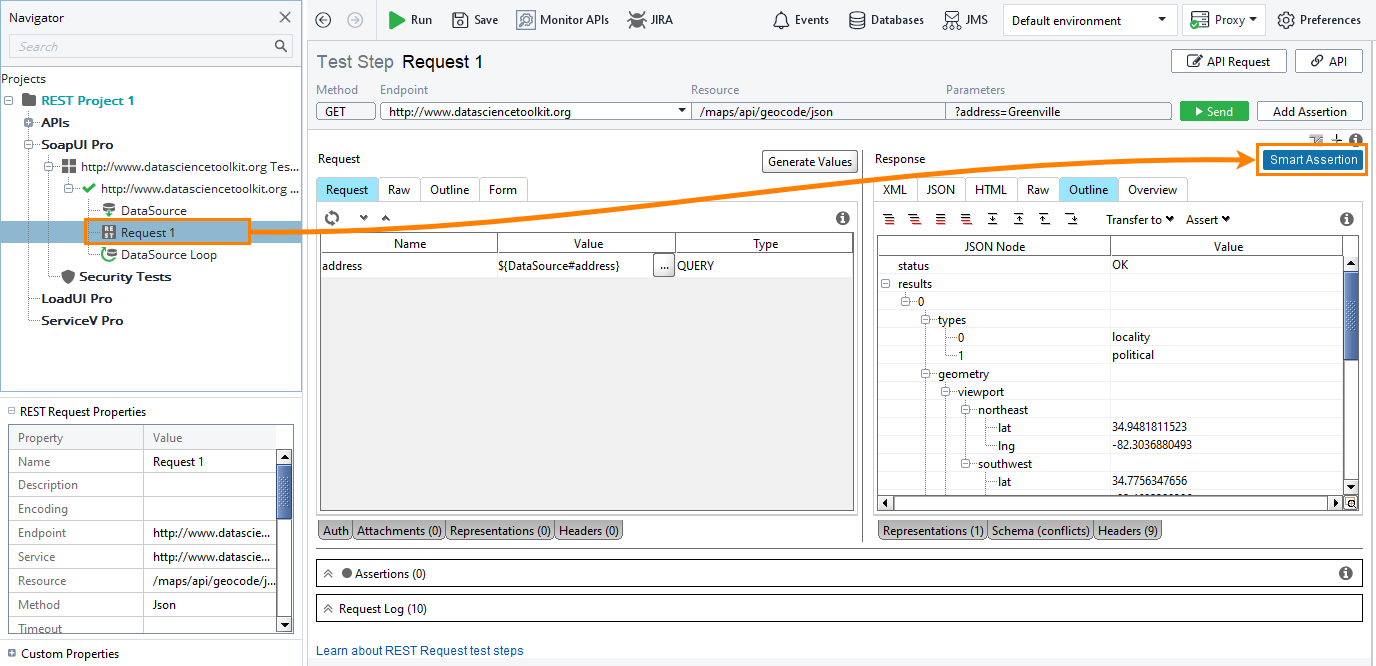
Task: Collapse the REST Project 1 node
Action: pos(9,100)
